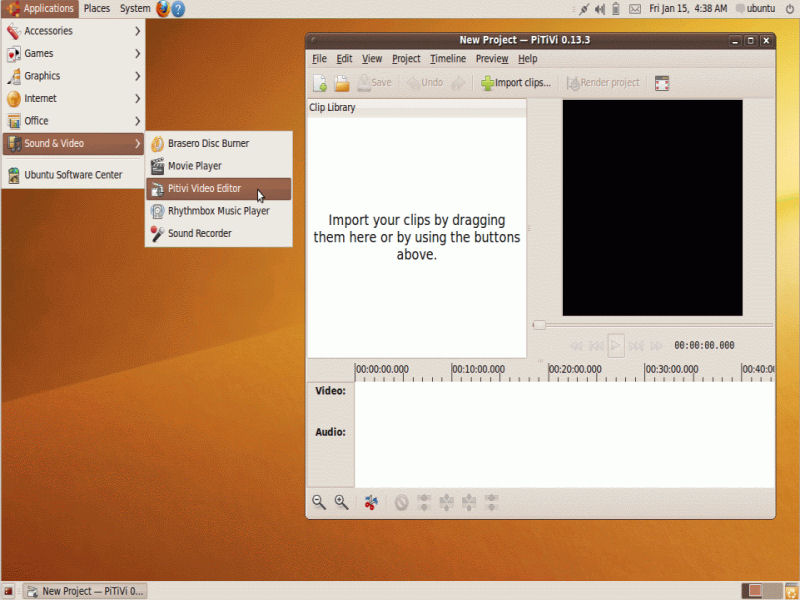Expand the Graphics submenu
The image size is (800, 600).
pyautogui.click(x=73, y=76)
